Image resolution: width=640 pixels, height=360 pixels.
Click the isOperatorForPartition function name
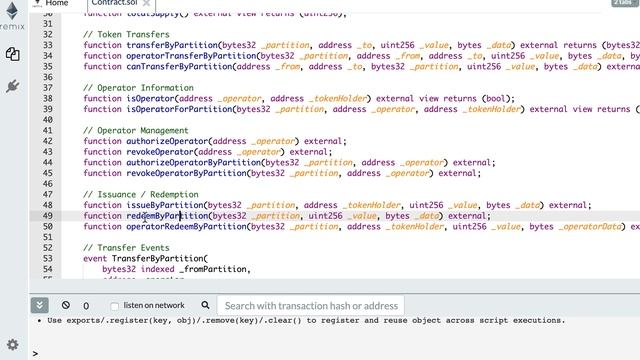coord(179,109)
